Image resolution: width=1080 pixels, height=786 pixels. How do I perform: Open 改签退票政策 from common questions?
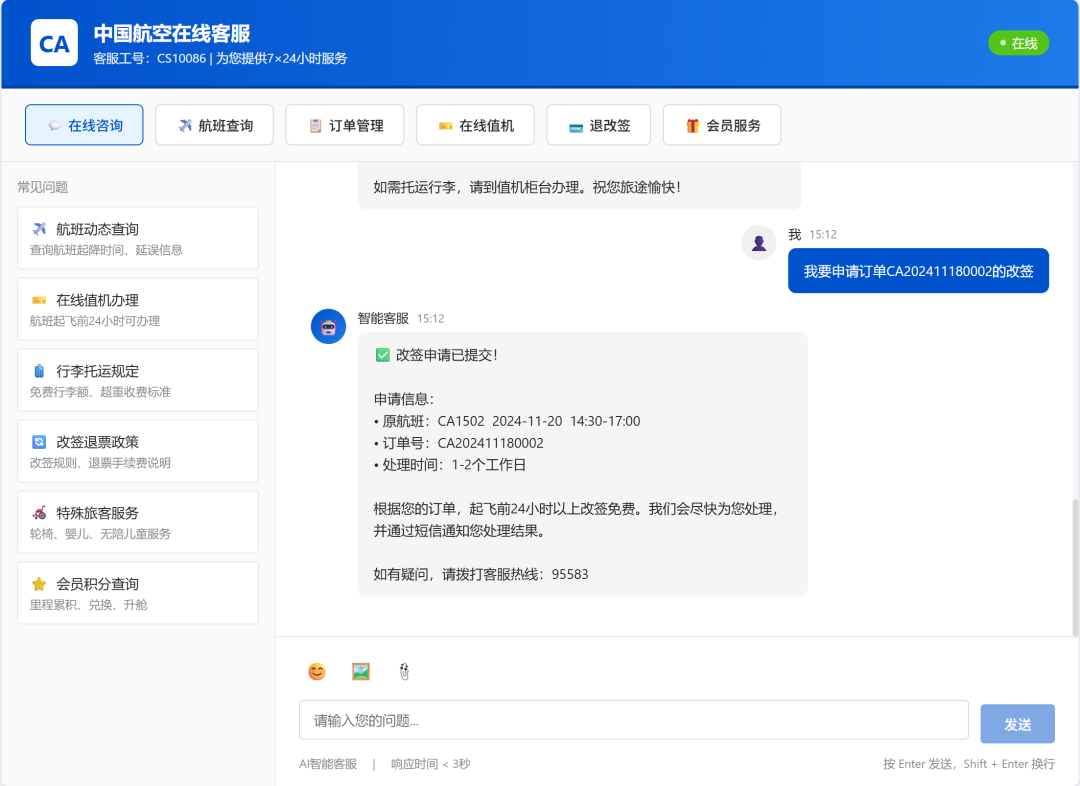(137, 451)
